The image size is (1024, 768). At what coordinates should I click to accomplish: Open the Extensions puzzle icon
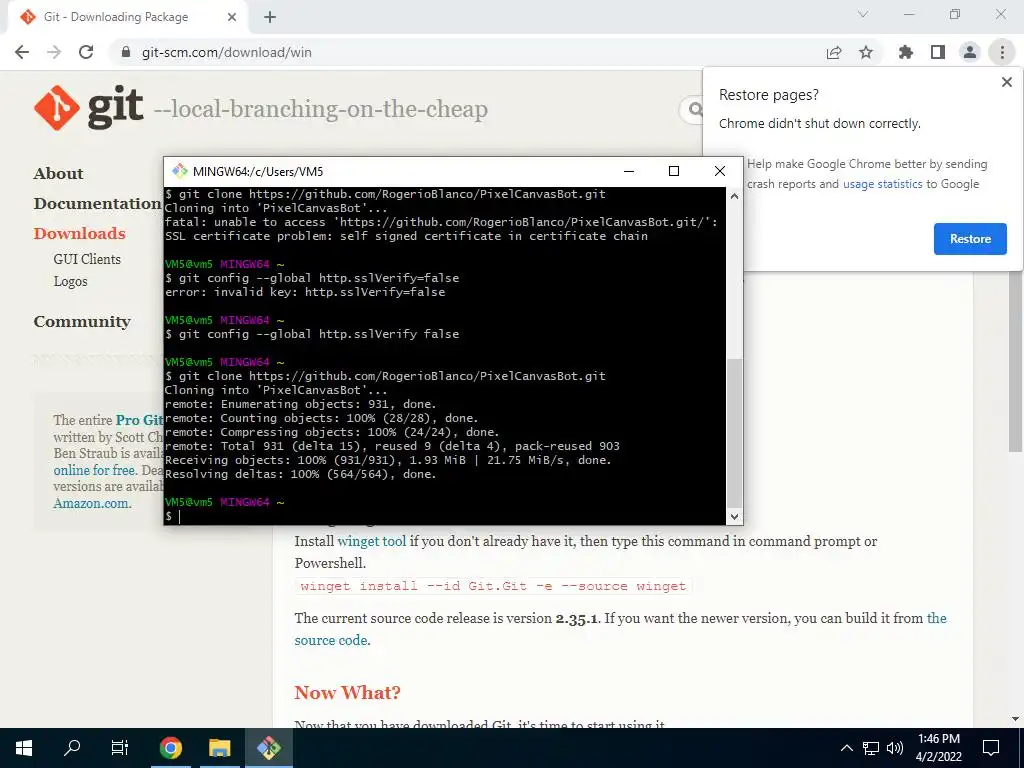tap(906, 52)
